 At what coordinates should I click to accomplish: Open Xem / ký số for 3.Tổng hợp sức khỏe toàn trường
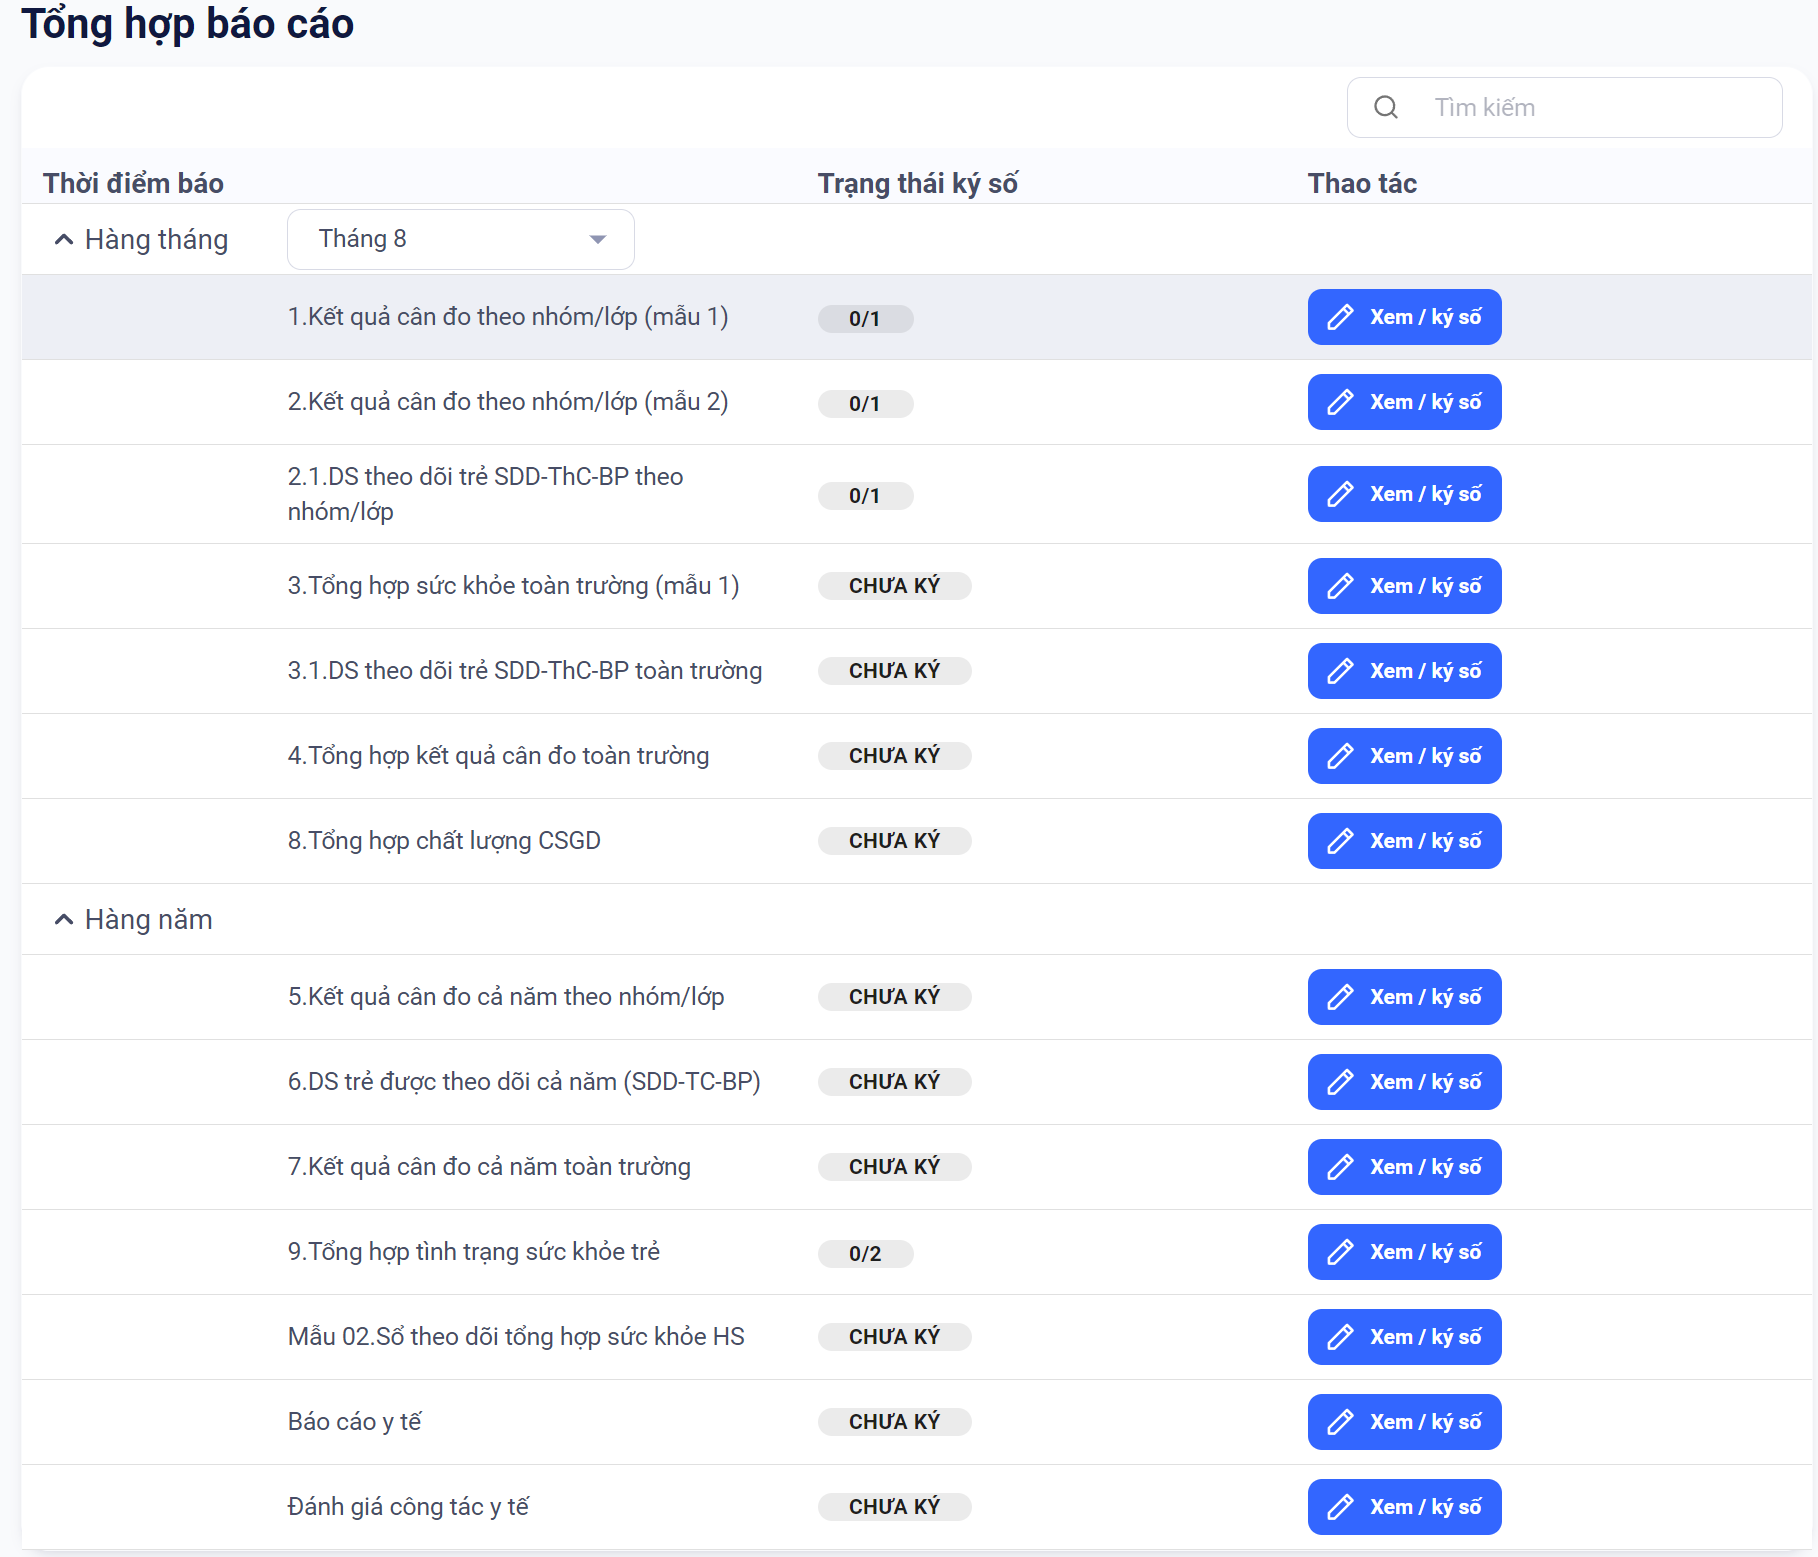1404,586
